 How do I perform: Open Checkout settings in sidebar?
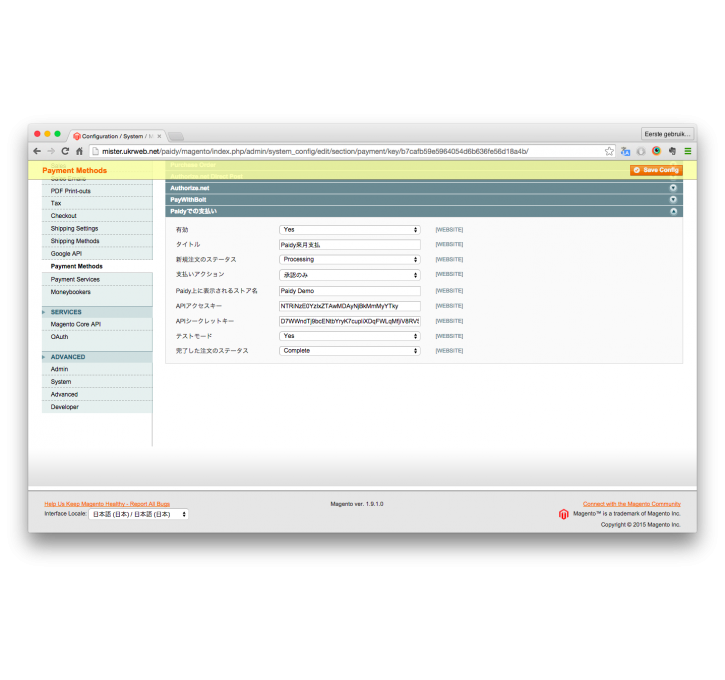point(97,216)
